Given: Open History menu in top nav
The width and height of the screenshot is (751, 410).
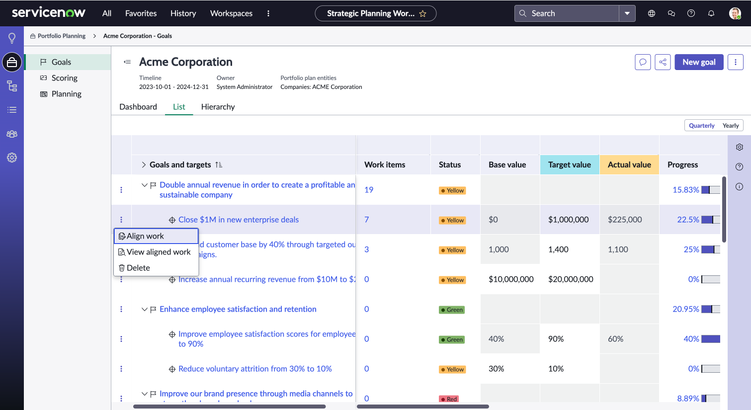Looking at the screenshot, I should [x=183, y=13].
